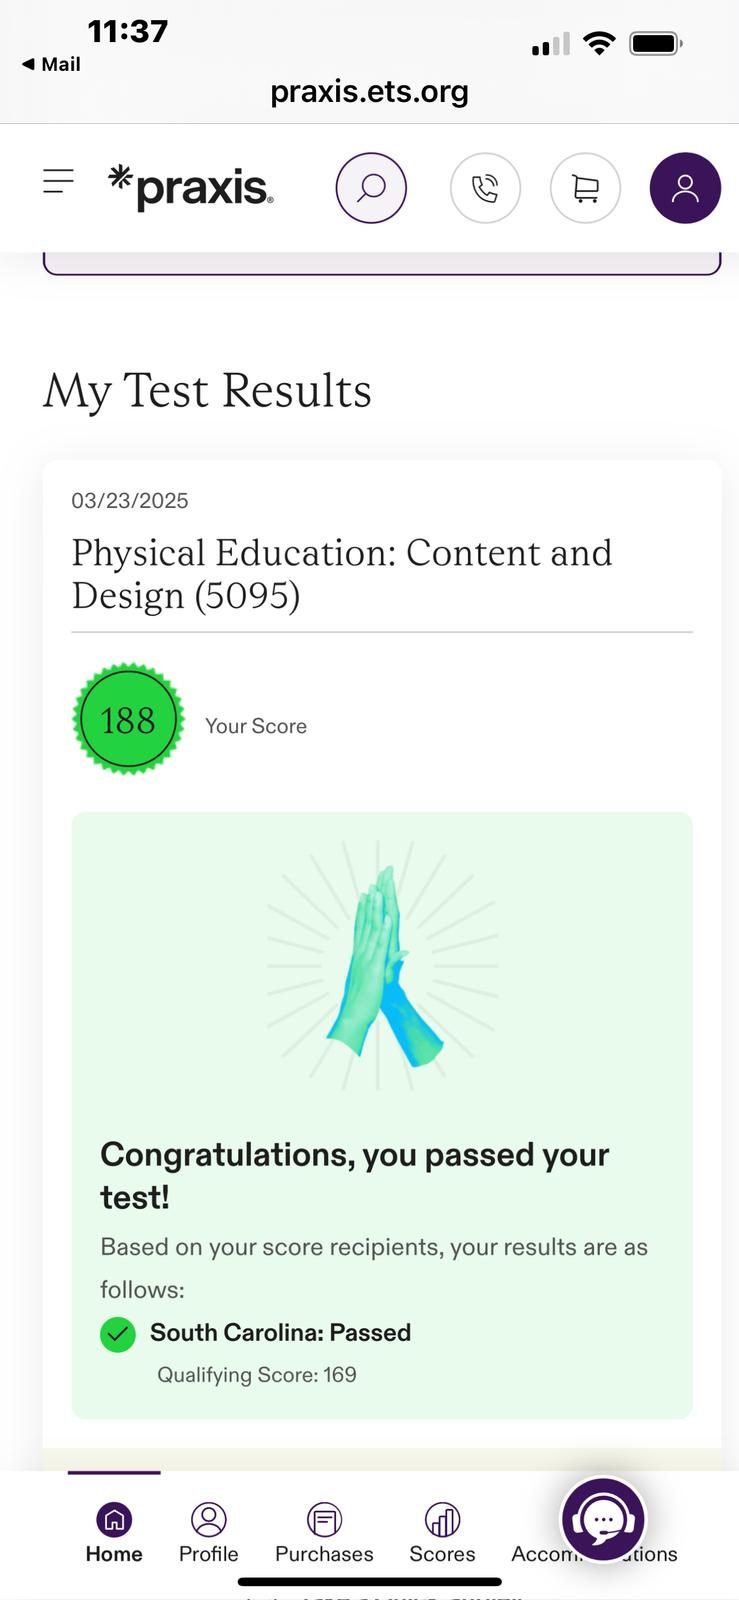Viewport: 739px width, 1600px height.
Task: Tap the praxis logo
Action: 190,187
